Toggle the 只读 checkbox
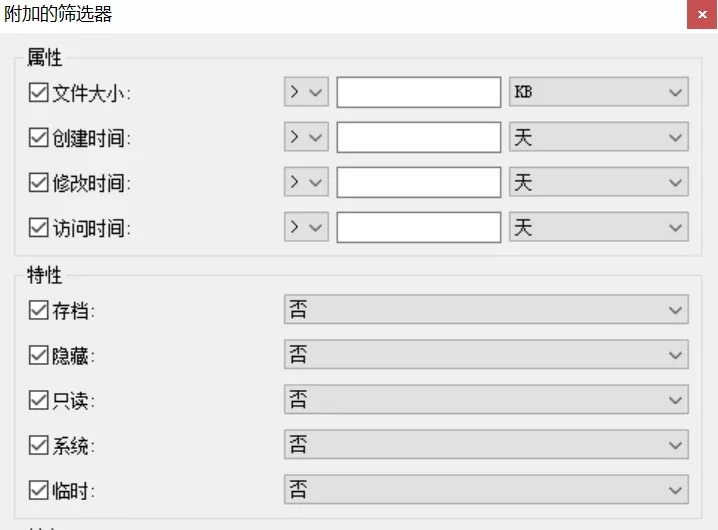Viewport: 718px width, 530px height. coord(38,400)
